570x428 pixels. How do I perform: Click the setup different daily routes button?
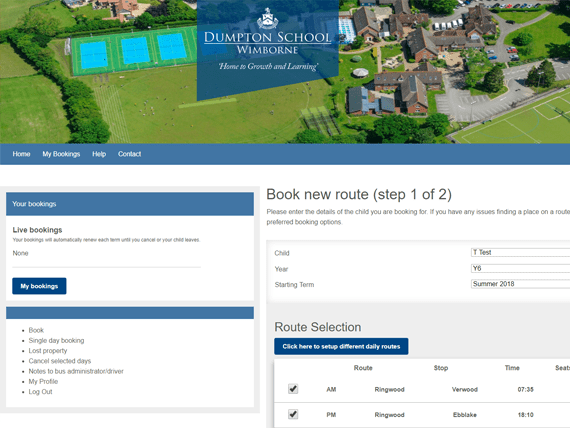pos(341,347)
